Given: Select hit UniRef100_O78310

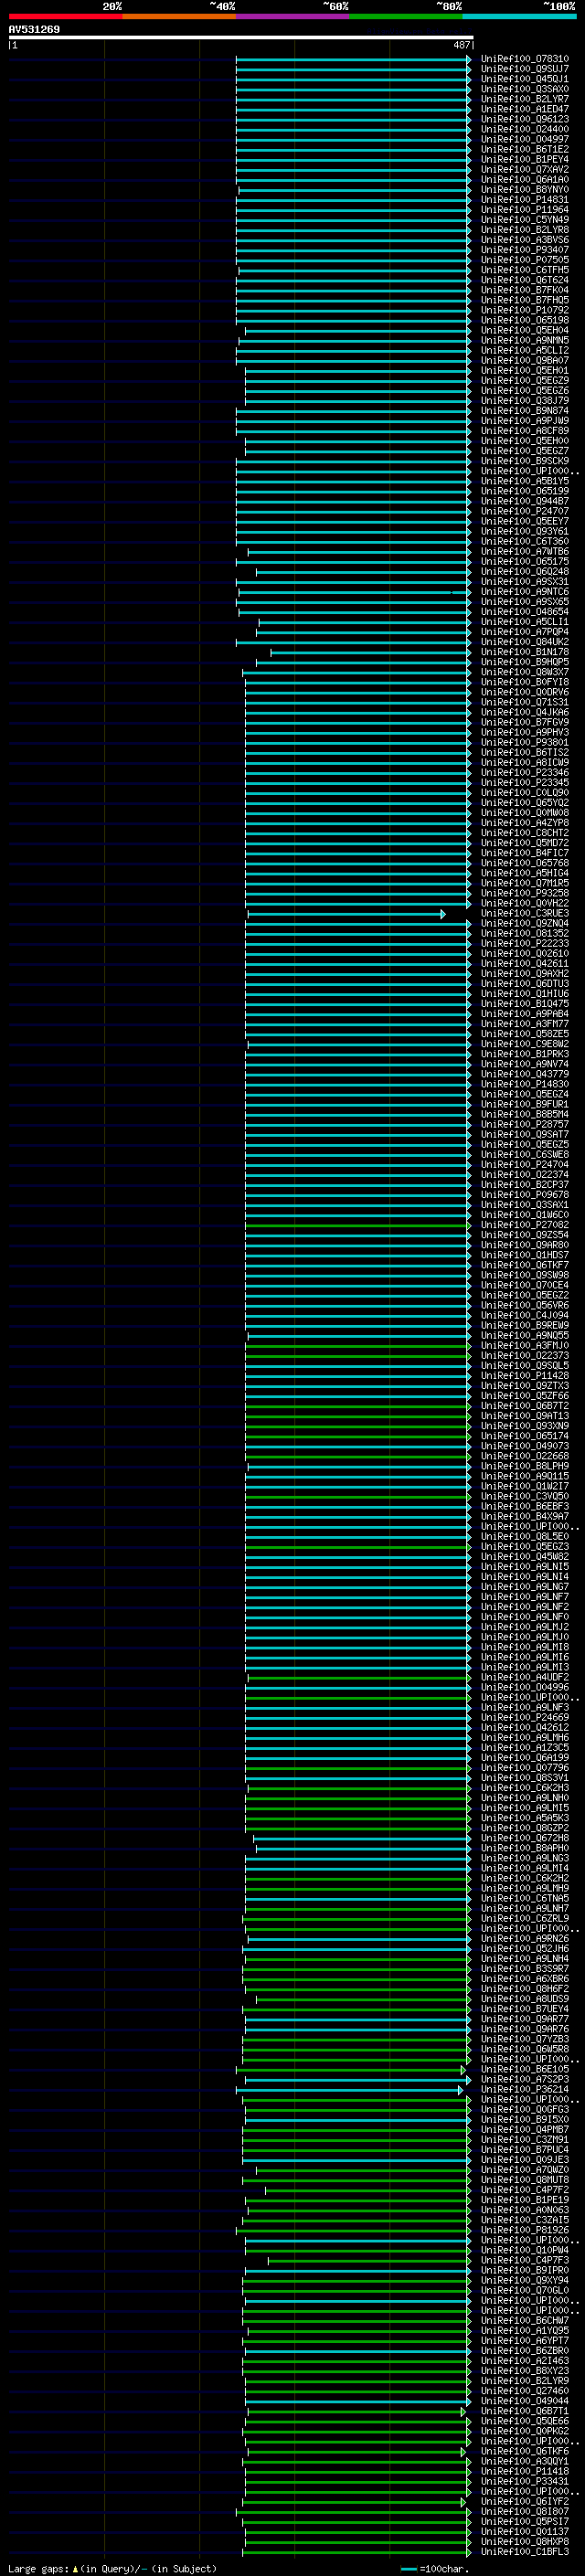Looking at the screenshot, I should click(525, 59).
